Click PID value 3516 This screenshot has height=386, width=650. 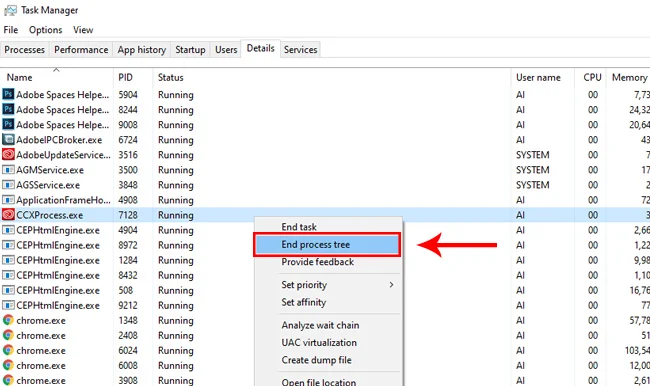[128, 155]
